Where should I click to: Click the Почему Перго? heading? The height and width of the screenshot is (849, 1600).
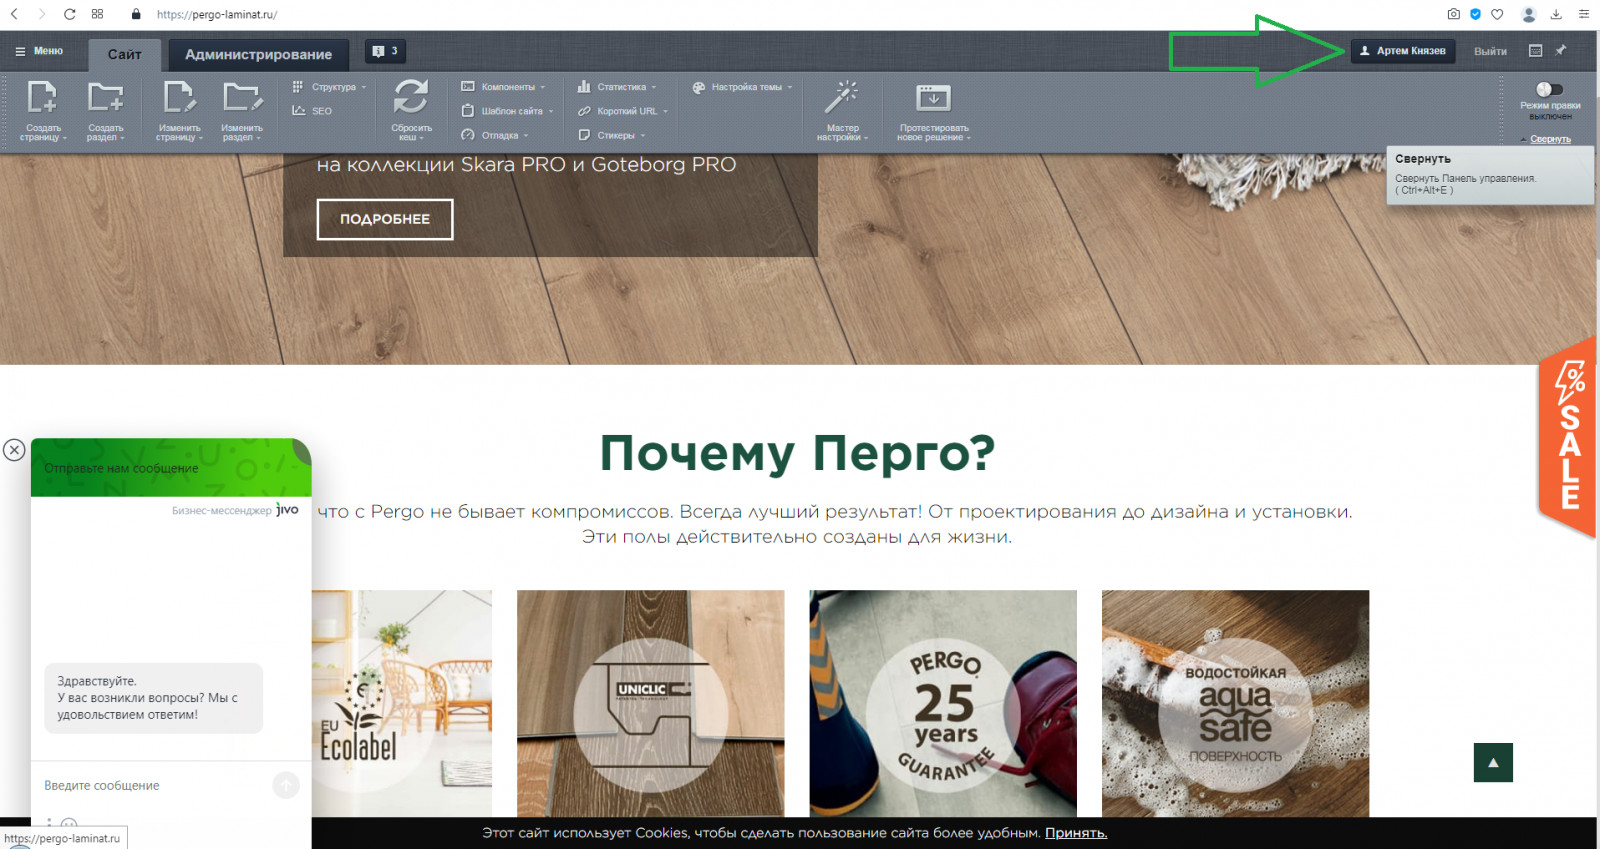[797, 453]
